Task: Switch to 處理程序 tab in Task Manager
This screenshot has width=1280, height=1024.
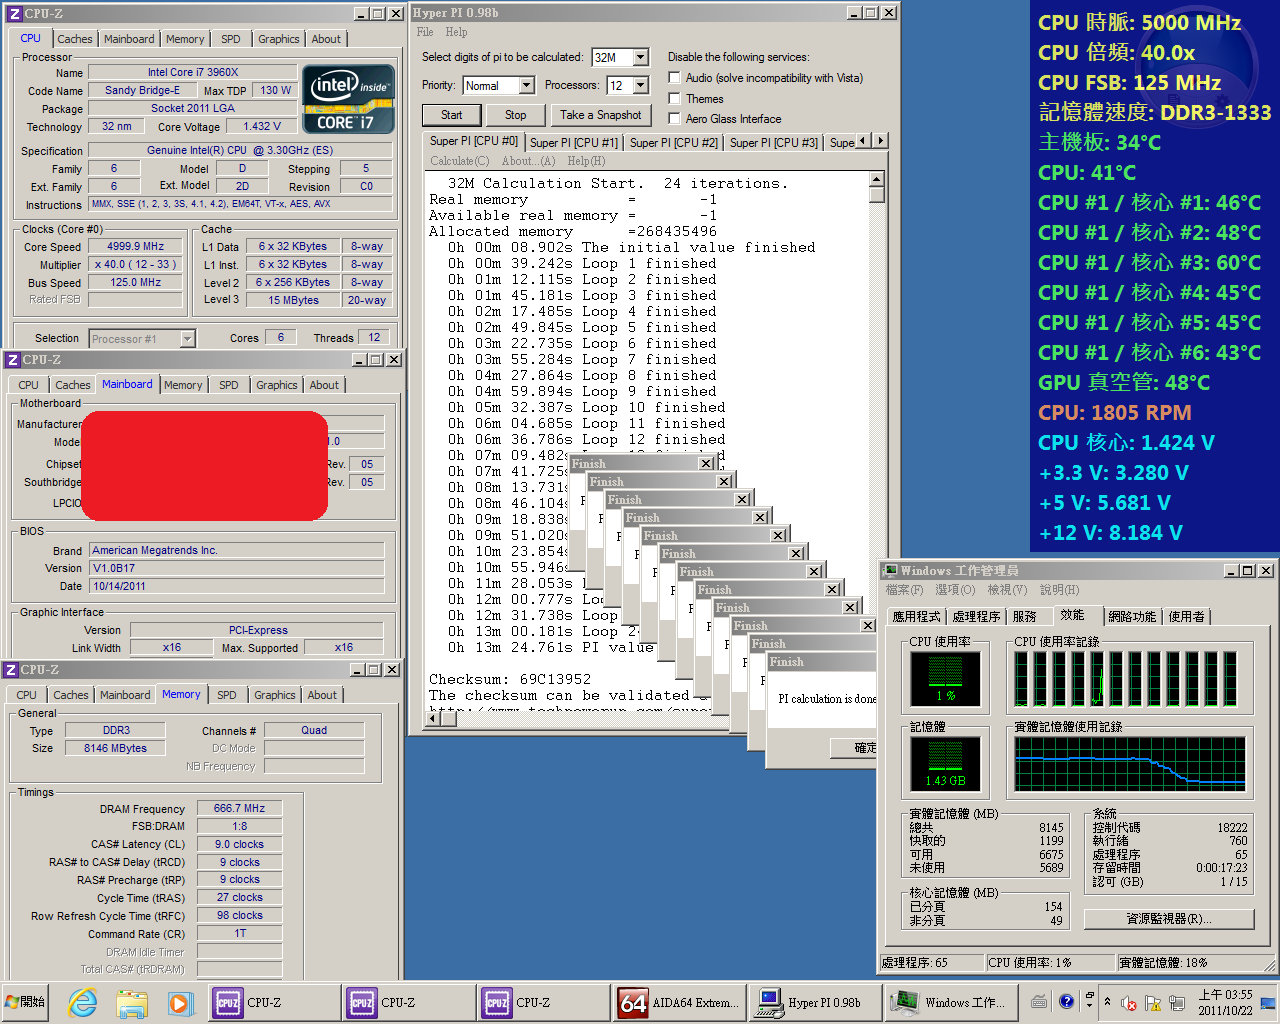Action: (977, 616)
